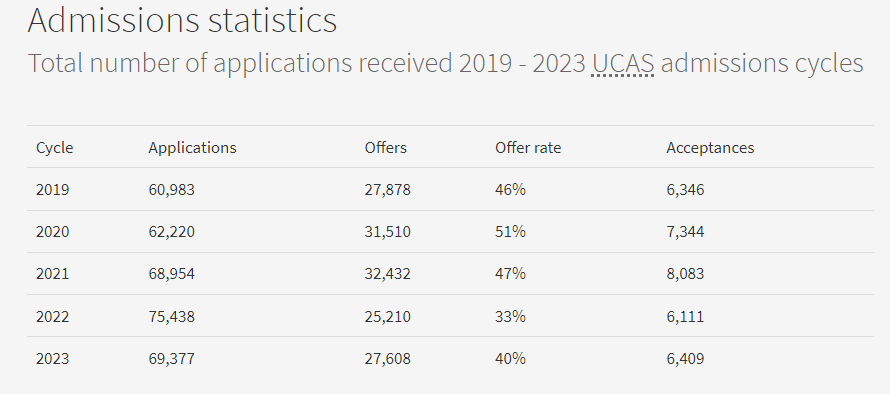This screenshot has width=890, height=394.
Task: Click the 2021 cycle row label
Action: [x=53, y=274]
